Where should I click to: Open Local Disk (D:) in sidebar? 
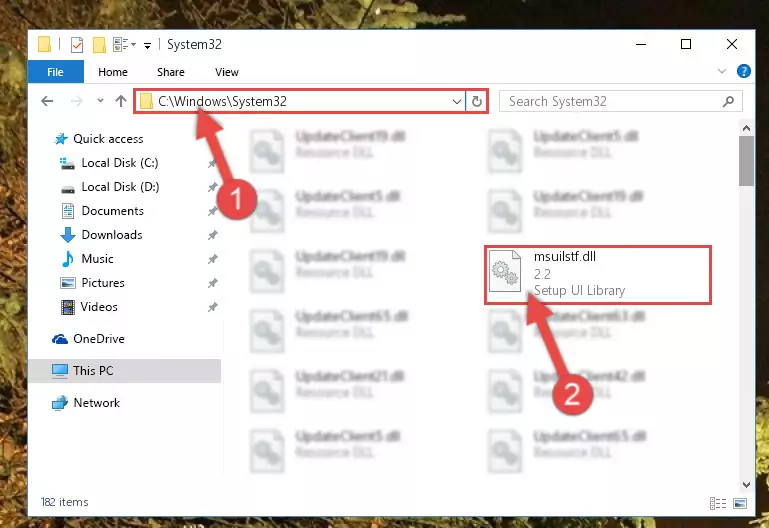120,187
